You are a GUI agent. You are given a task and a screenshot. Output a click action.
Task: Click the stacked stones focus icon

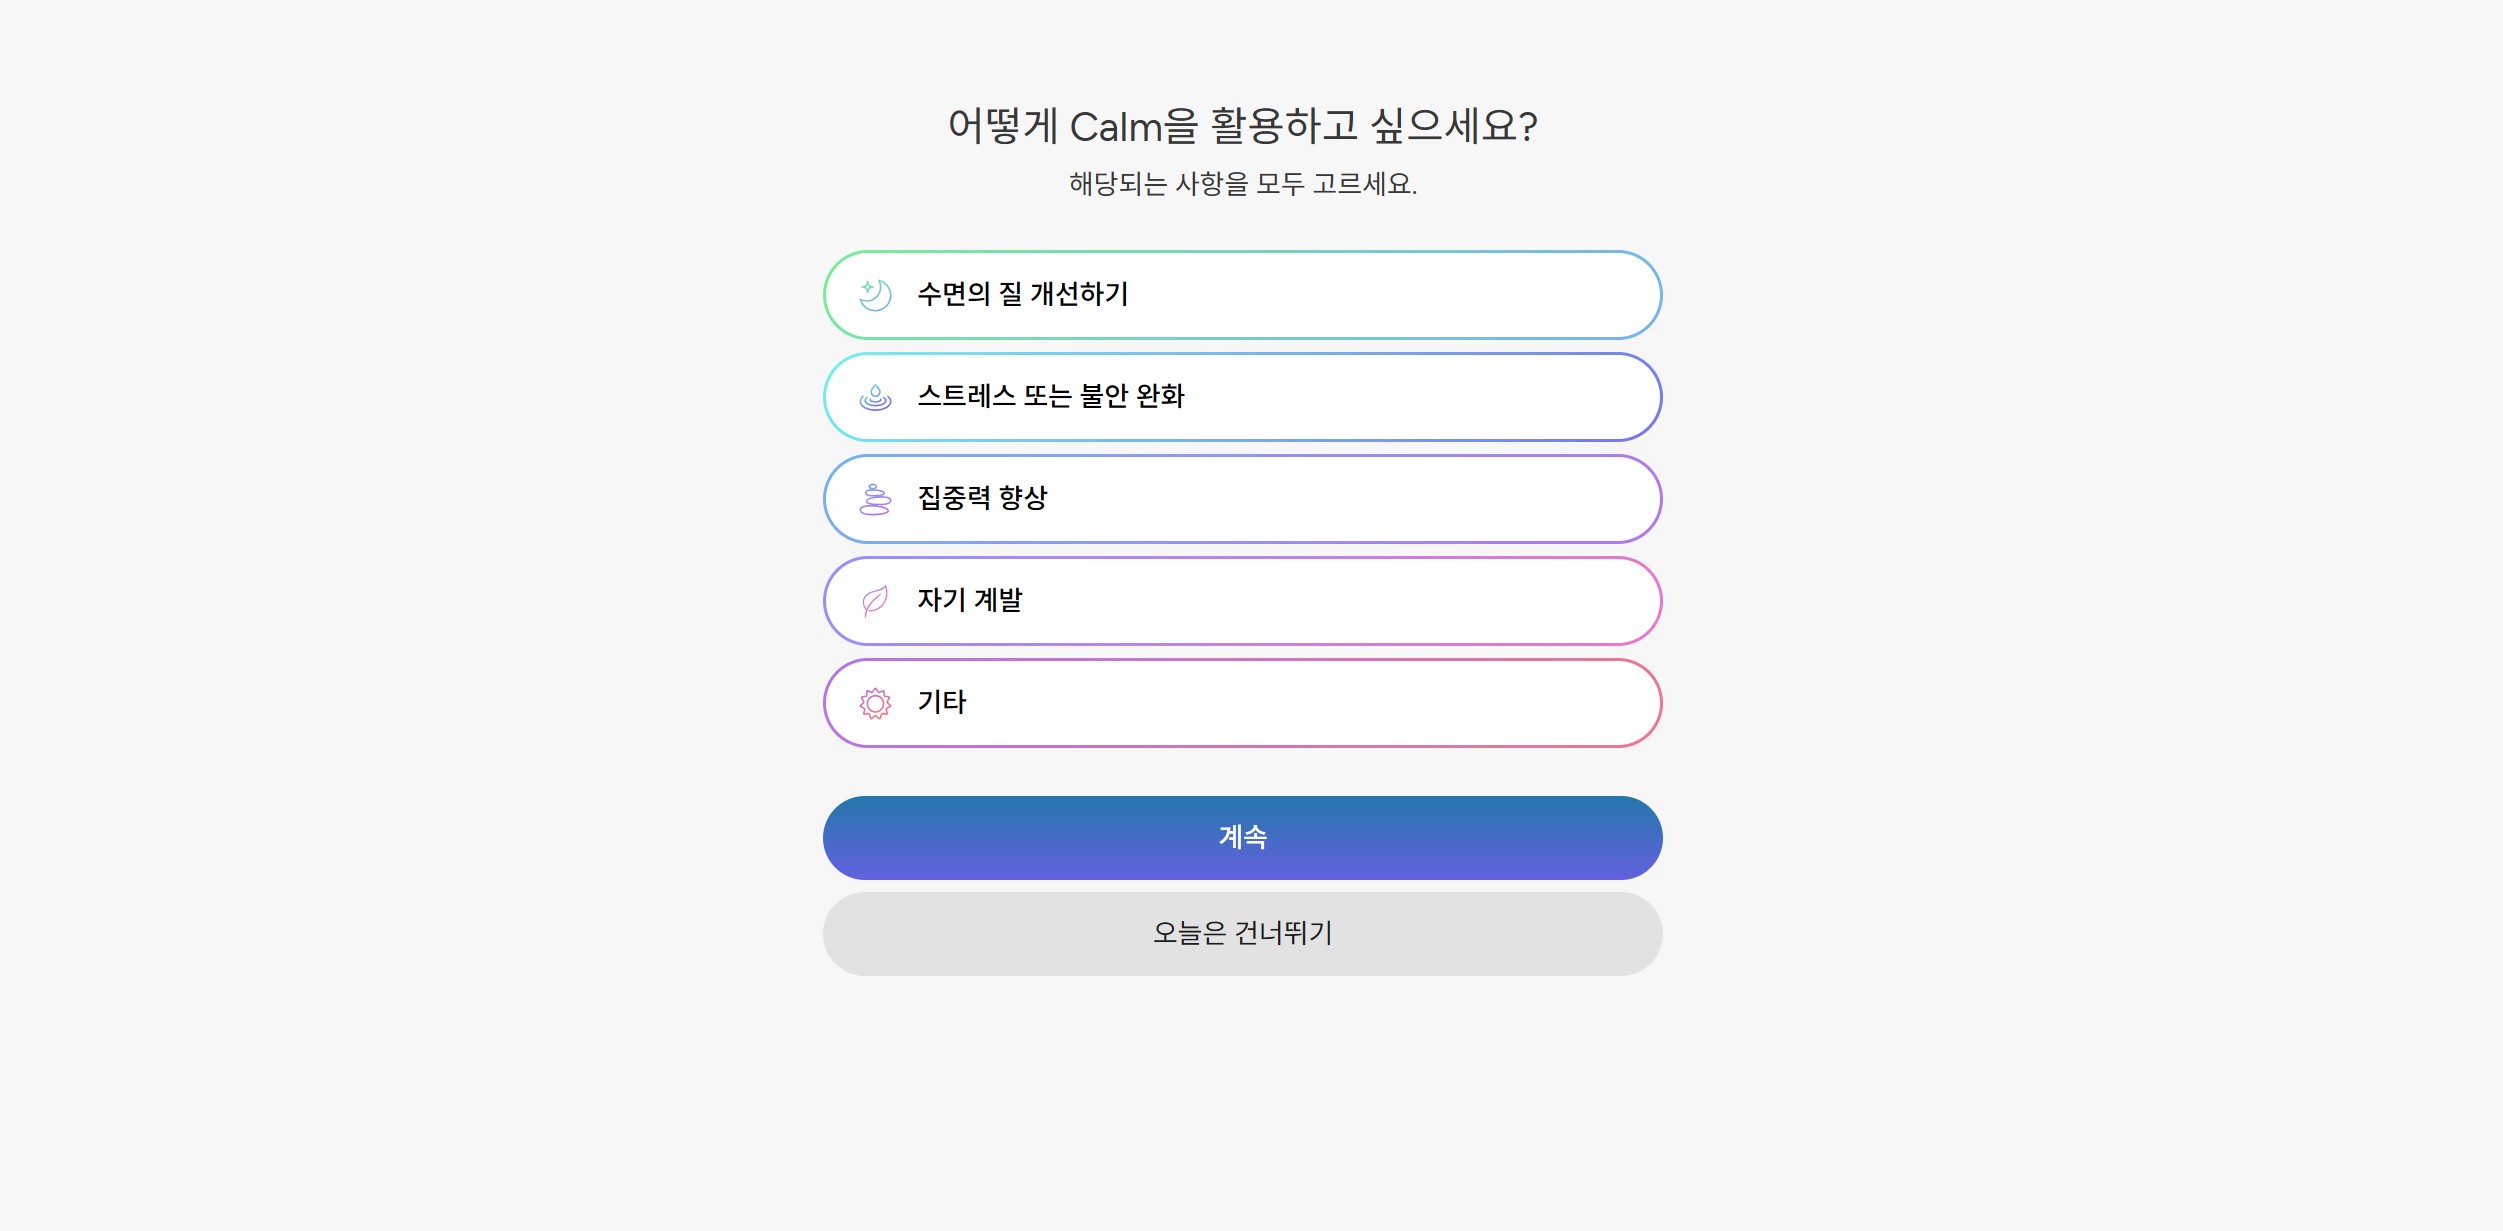875,499
